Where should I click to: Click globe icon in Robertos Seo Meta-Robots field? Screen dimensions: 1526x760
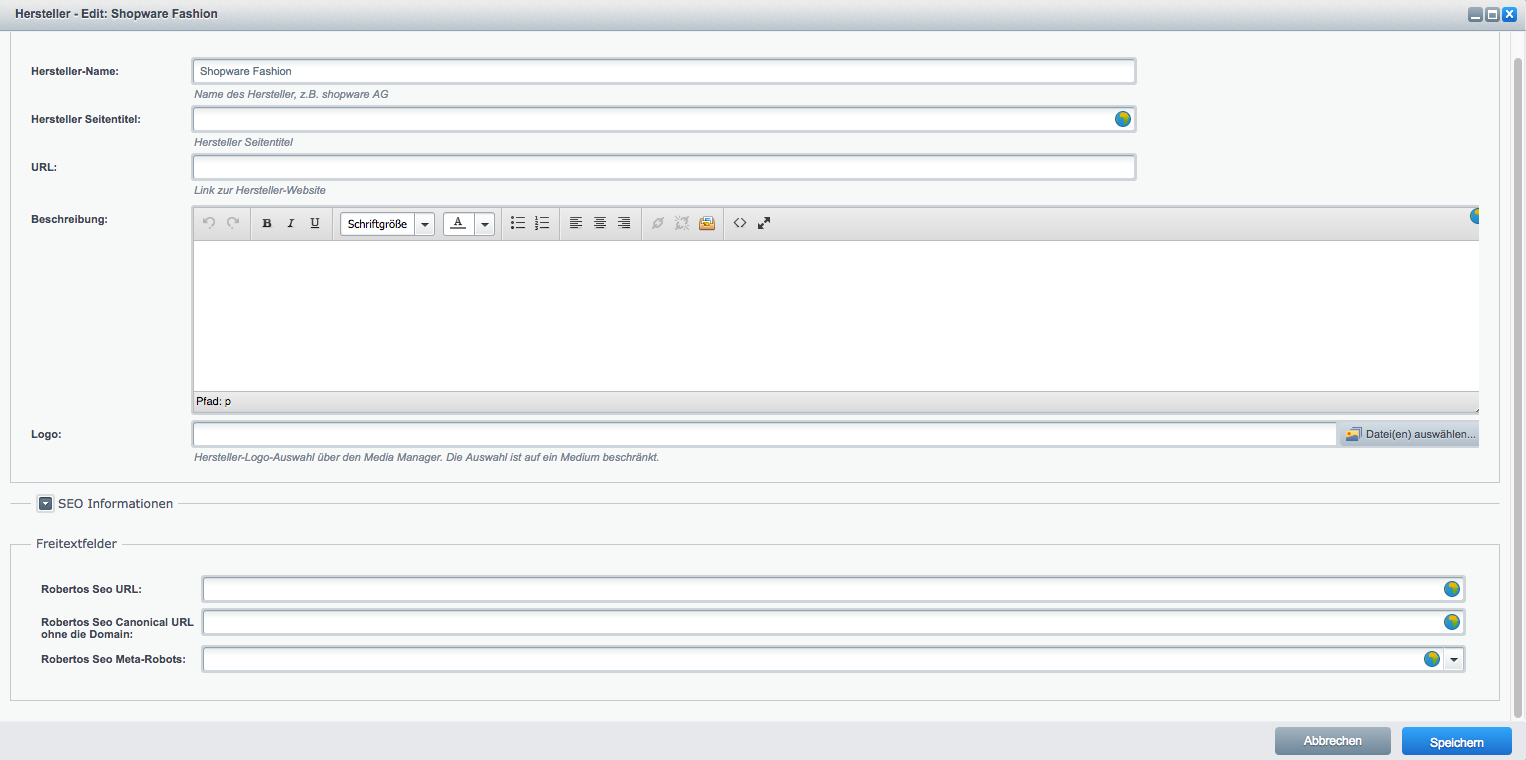point(1432,659)
